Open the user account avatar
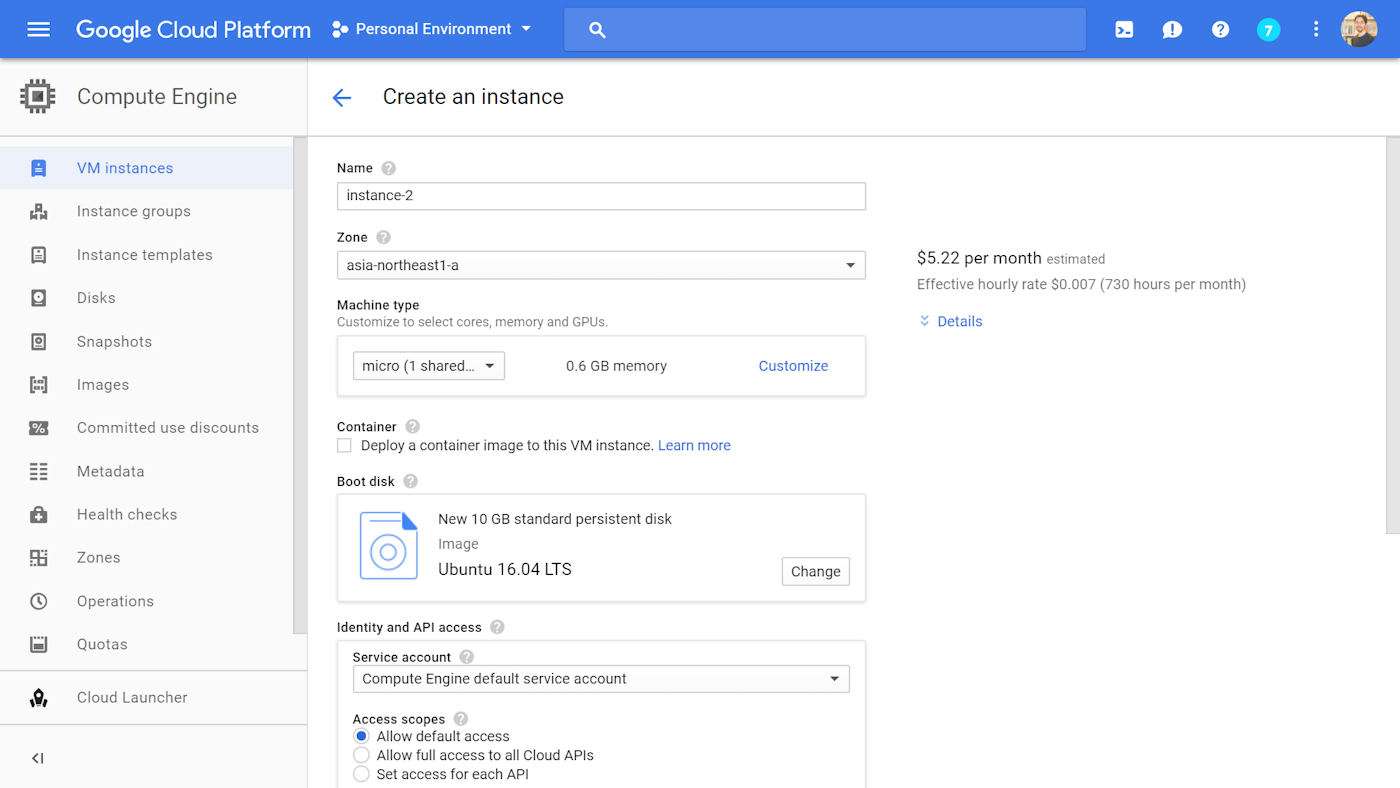The width and height of the screenshot is (1400, 788). [x=1359, y=30]
